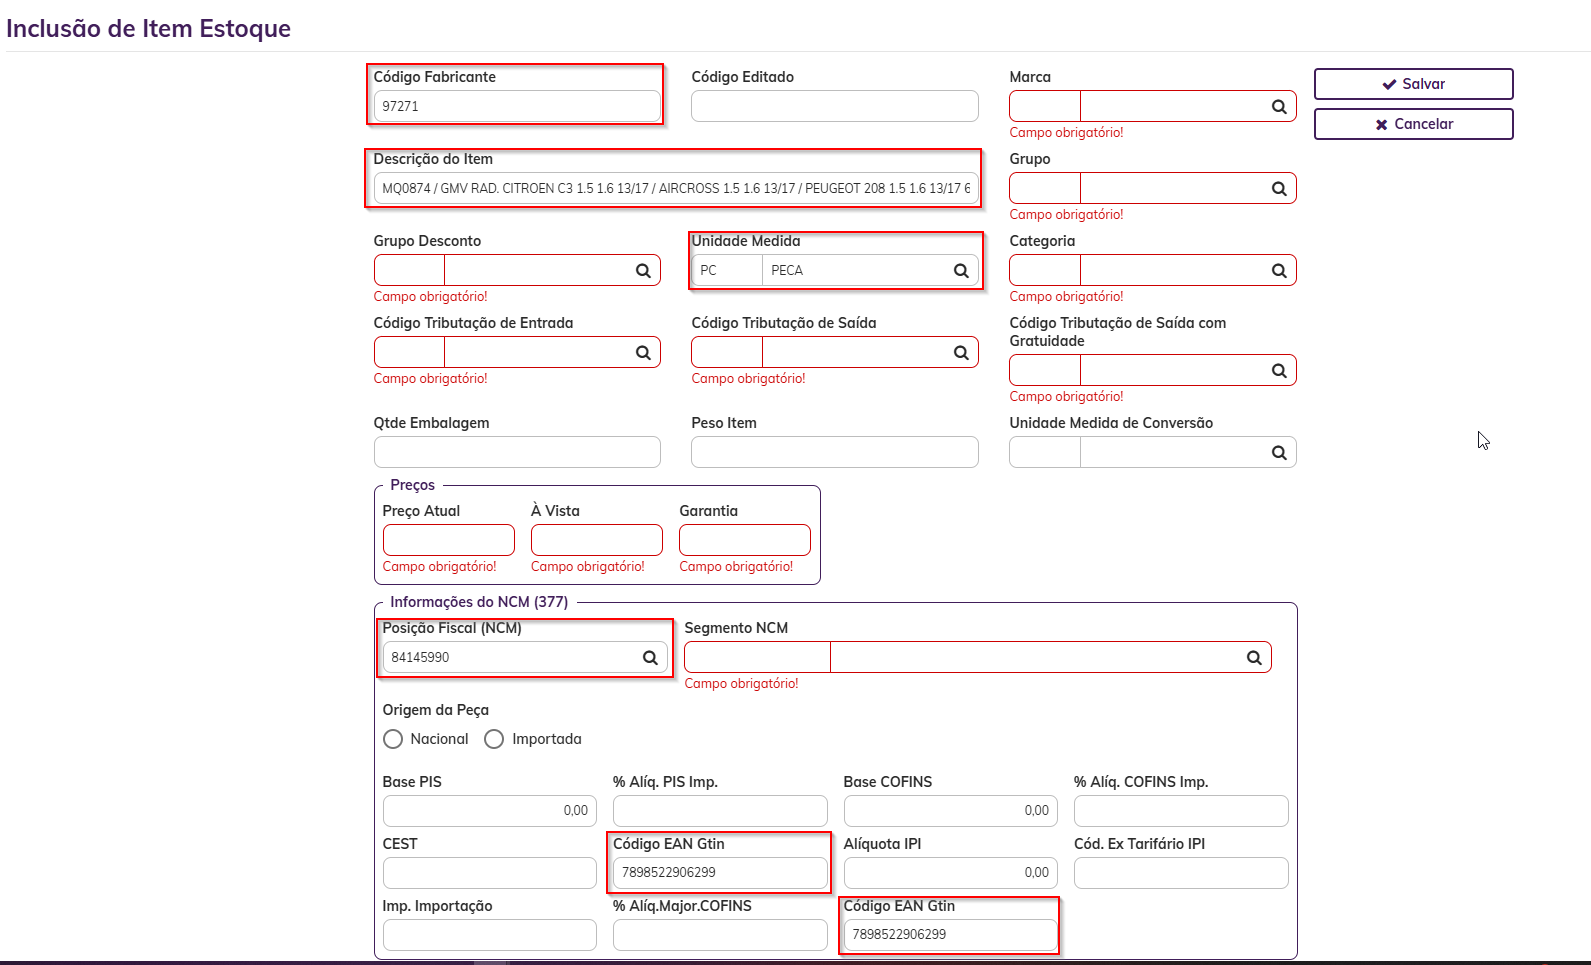This screenshot has height=965, width=1591.
Task: Click the Qtde Embalagem input field
Action: [x=517, y=452]
